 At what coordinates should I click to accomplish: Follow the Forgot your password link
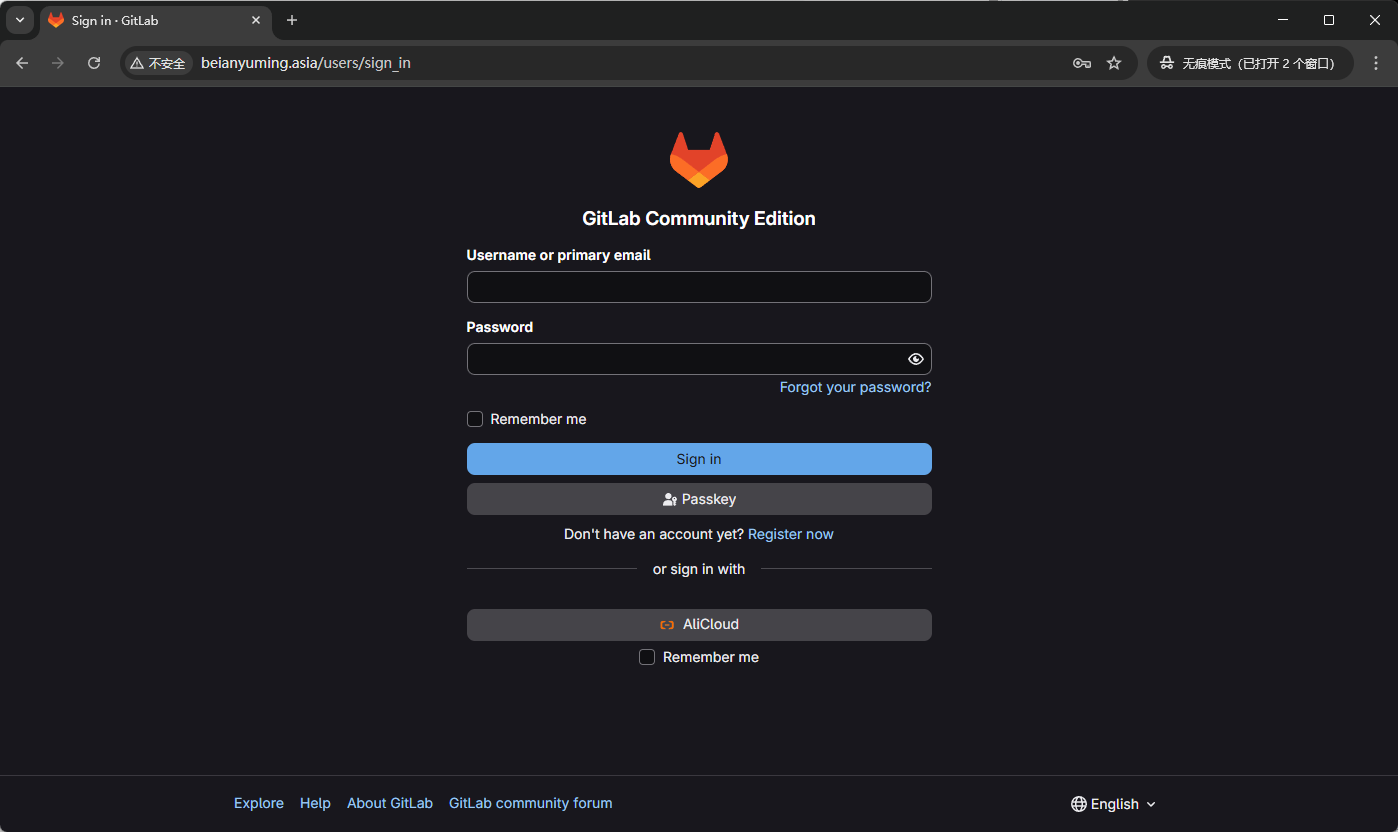(855, 387)
